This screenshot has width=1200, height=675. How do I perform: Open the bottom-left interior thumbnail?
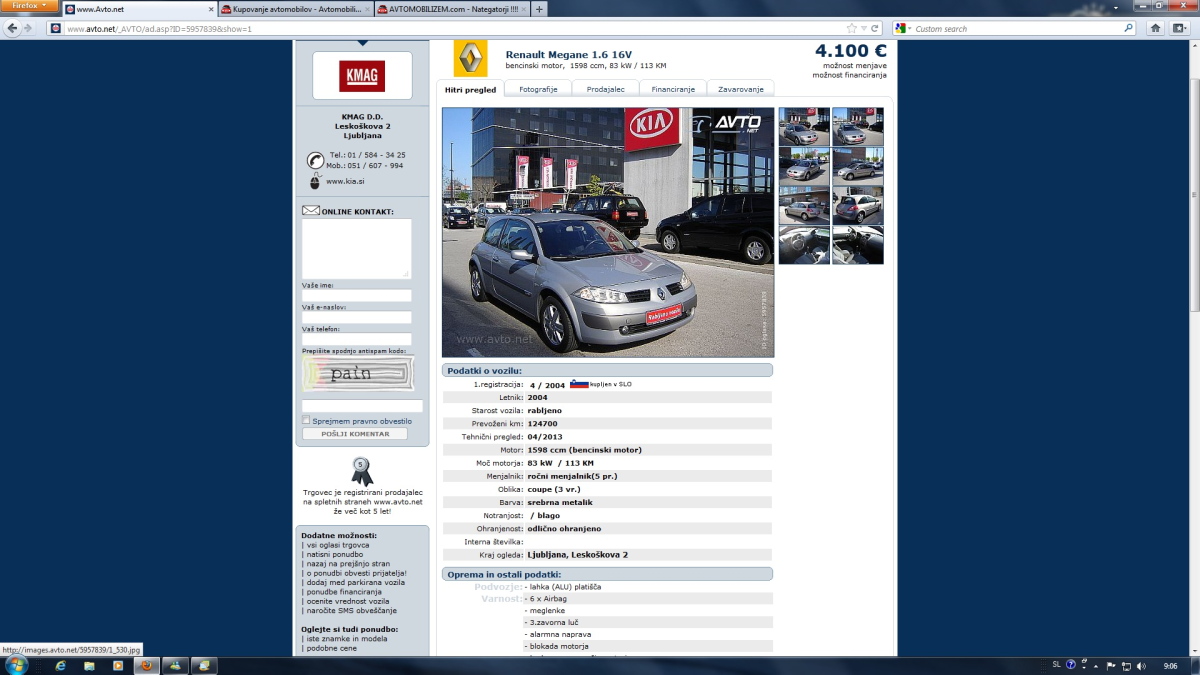pos(804,245)
